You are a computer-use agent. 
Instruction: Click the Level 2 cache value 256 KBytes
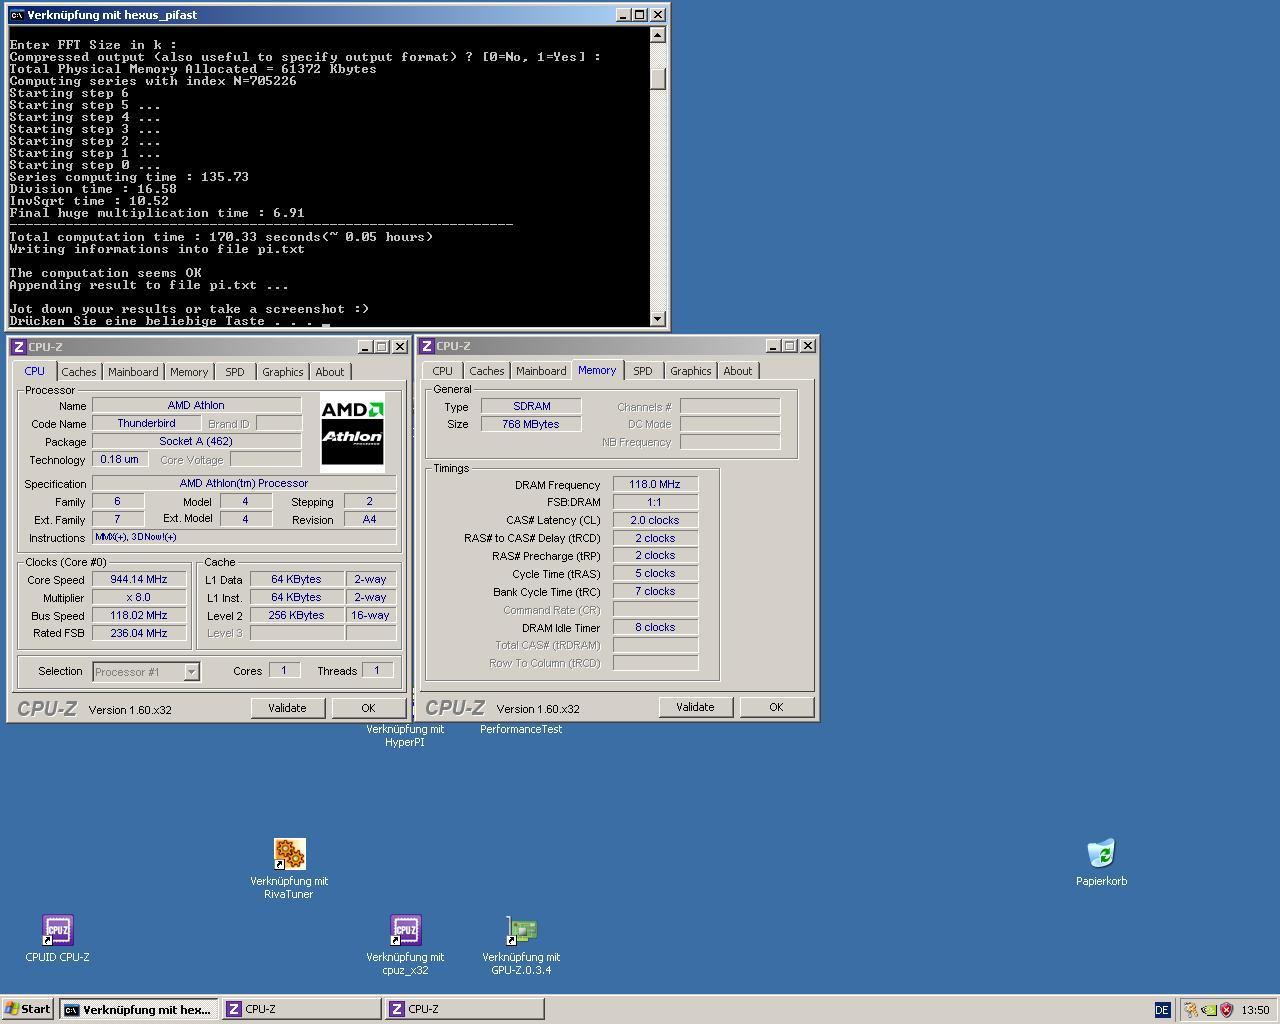pos(297,616)
